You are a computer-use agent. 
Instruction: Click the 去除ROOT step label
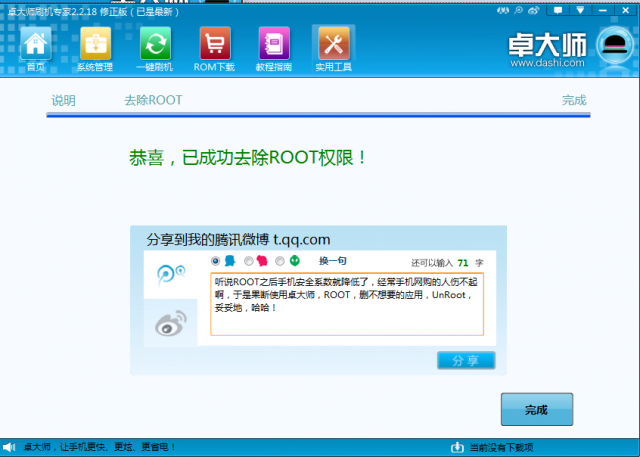point(153,100)
